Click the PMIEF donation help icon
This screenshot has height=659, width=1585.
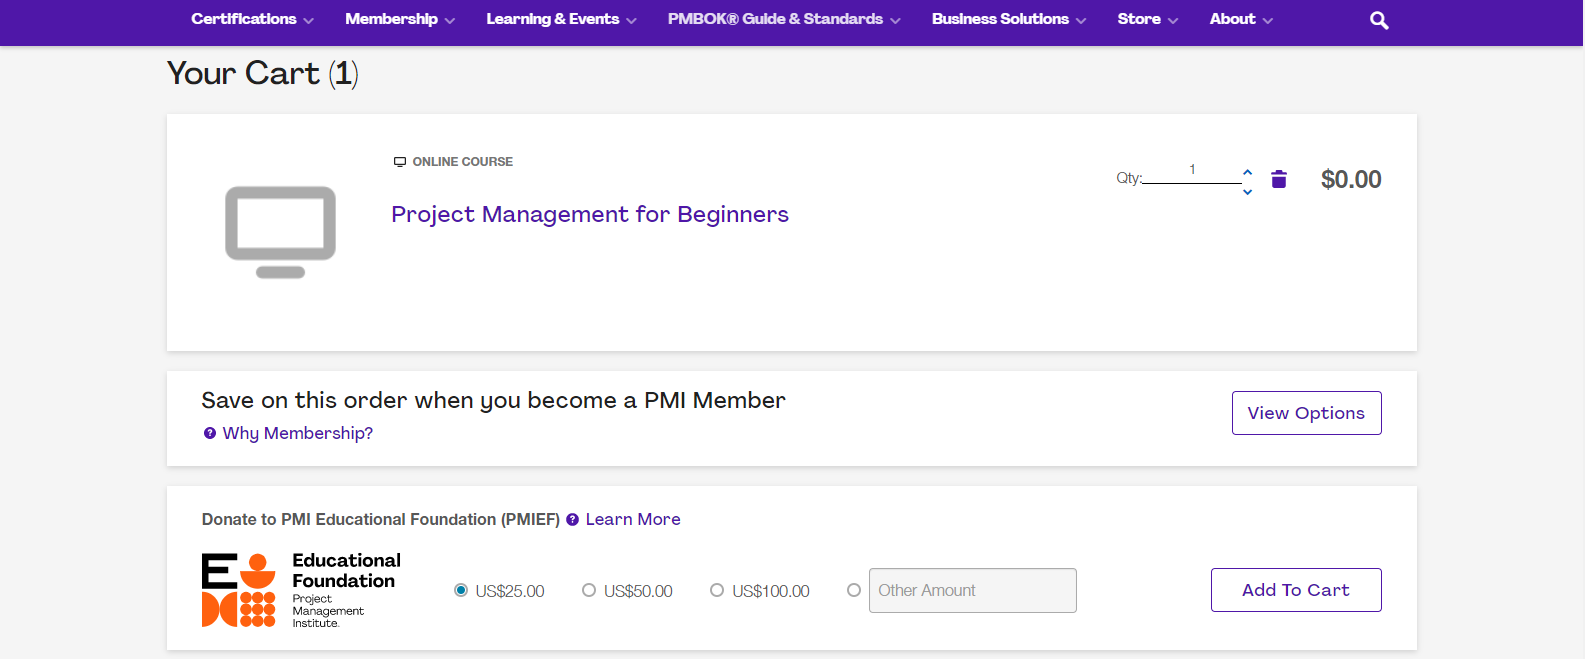tap(572, 519)
